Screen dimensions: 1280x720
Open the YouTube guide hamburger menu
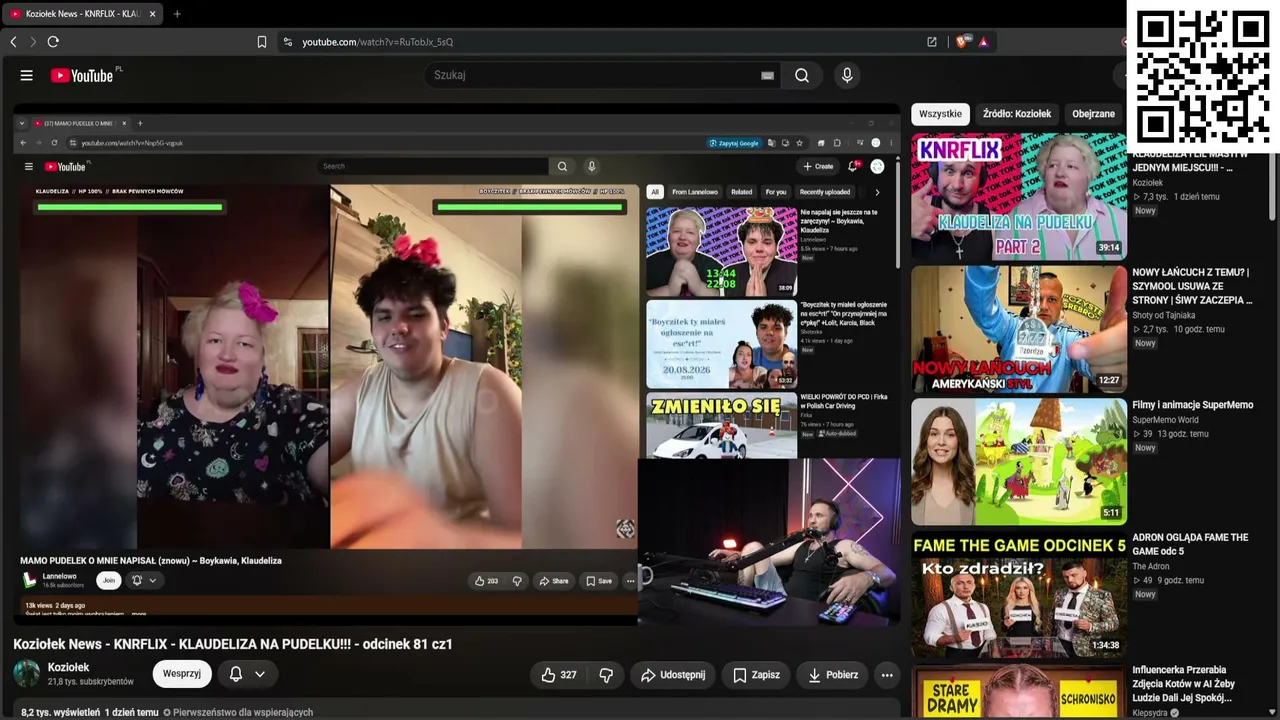(27, 75)
